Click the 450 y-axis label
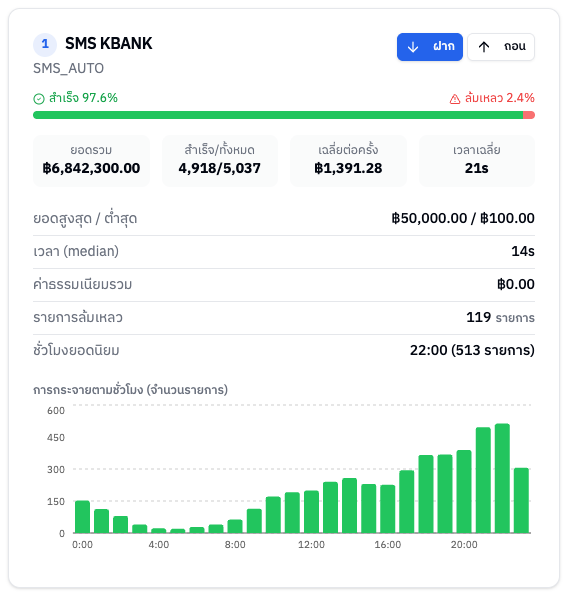568x596 pixels. point(56,437)
